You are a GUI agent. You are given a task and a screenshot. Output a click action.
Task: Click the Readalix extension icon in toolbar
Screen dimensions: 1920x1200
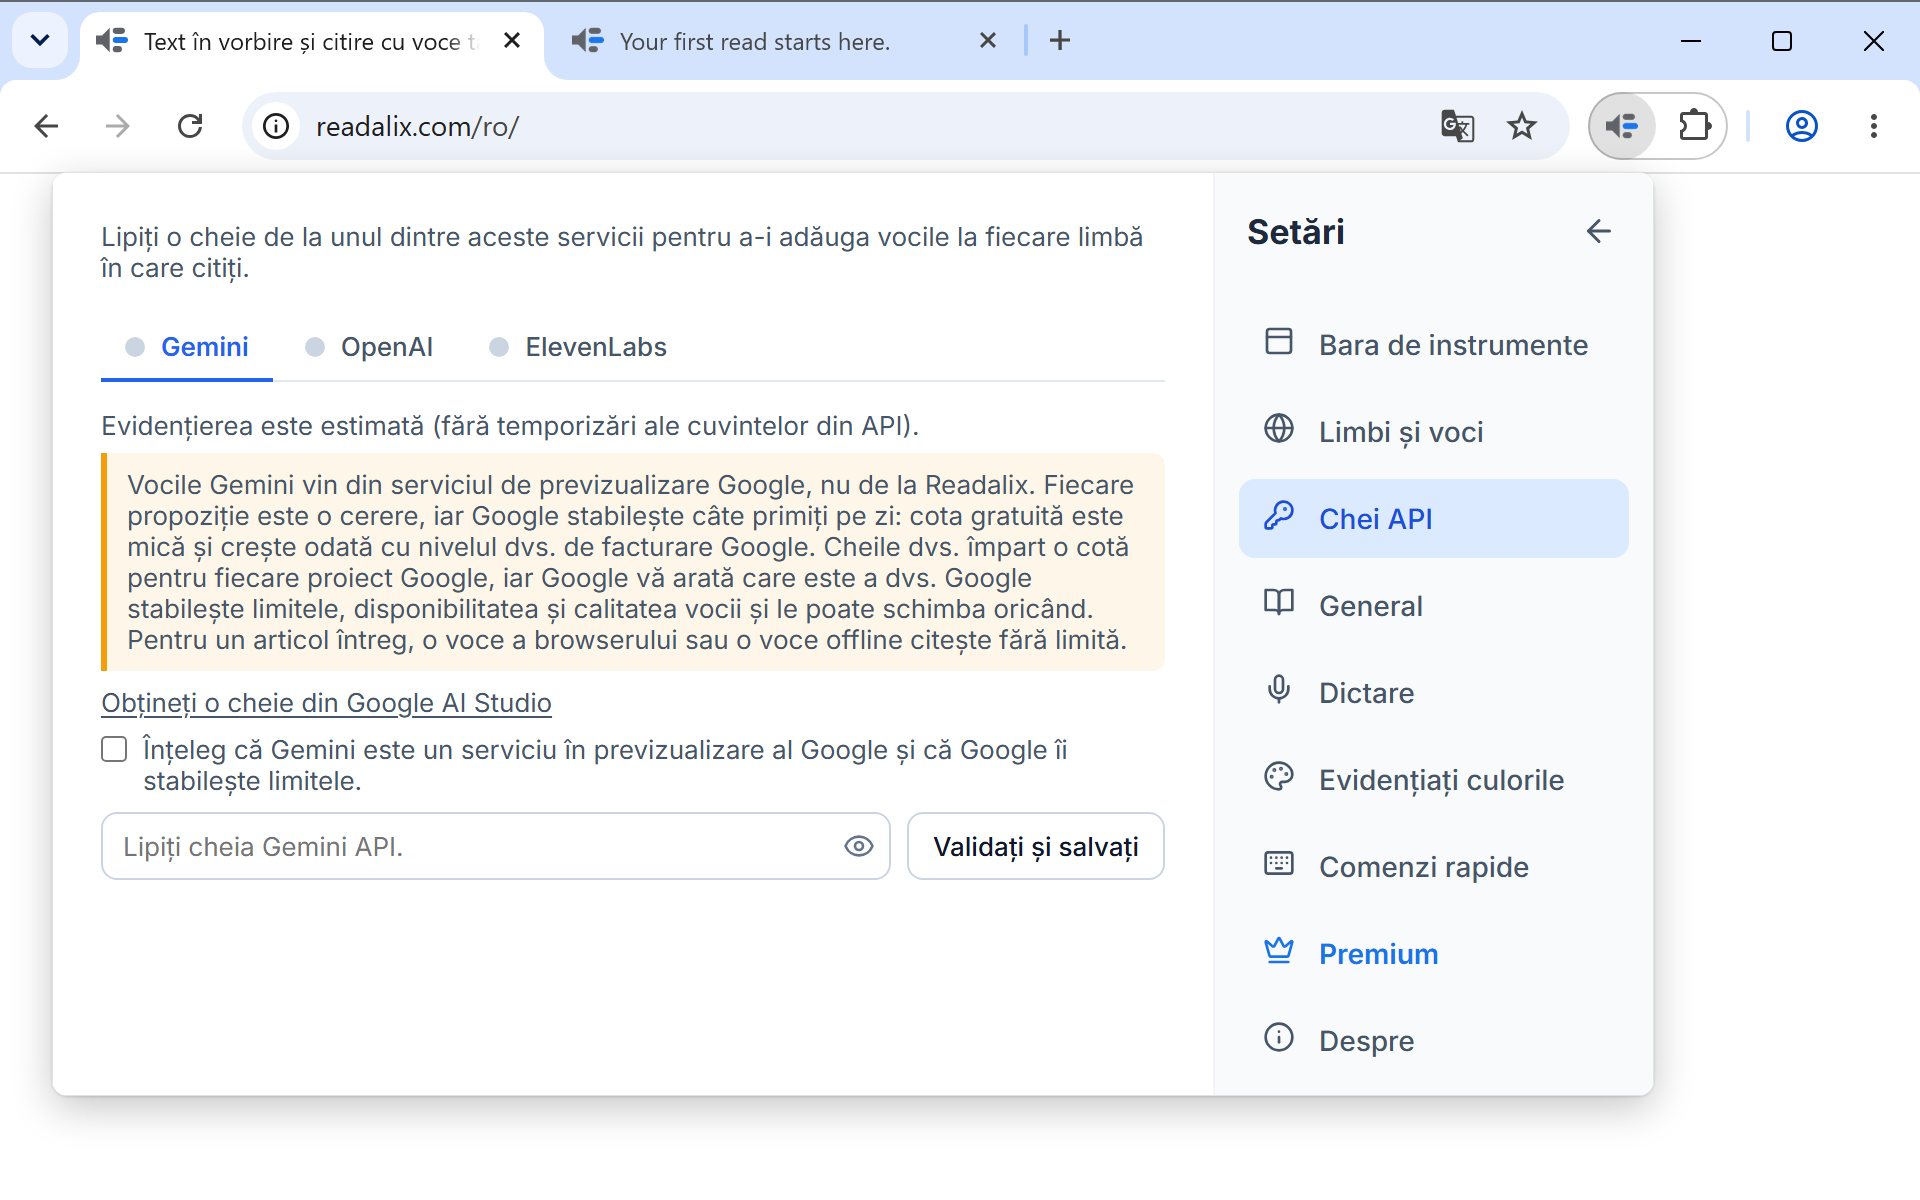(x=1622, y=126)
